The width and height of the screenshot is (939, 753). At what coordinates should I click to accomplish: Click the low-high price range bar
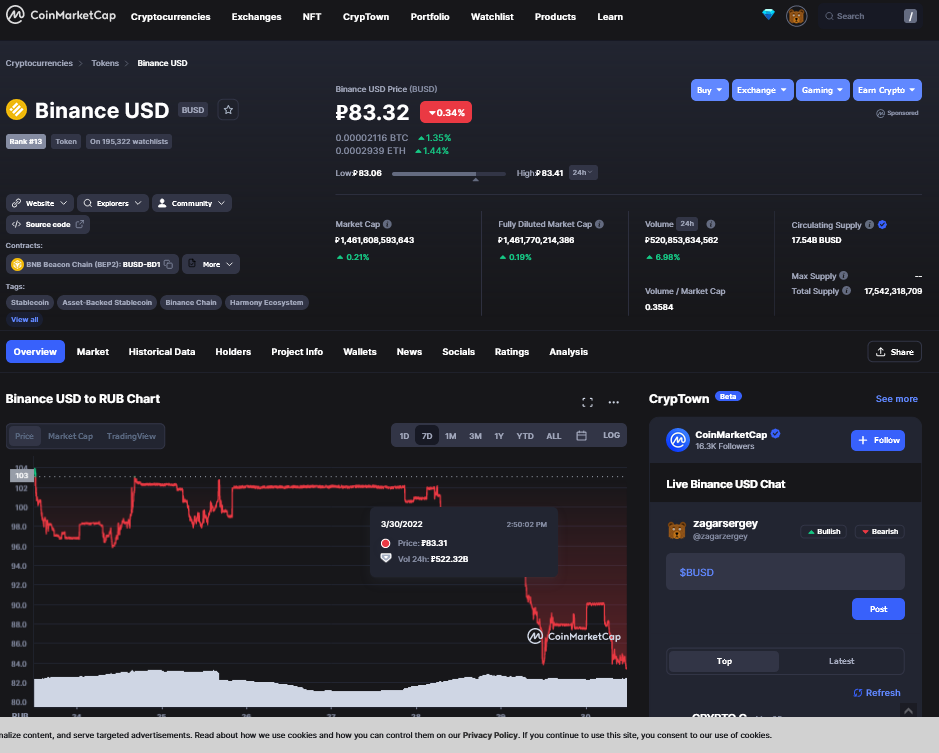coord(449,174)
